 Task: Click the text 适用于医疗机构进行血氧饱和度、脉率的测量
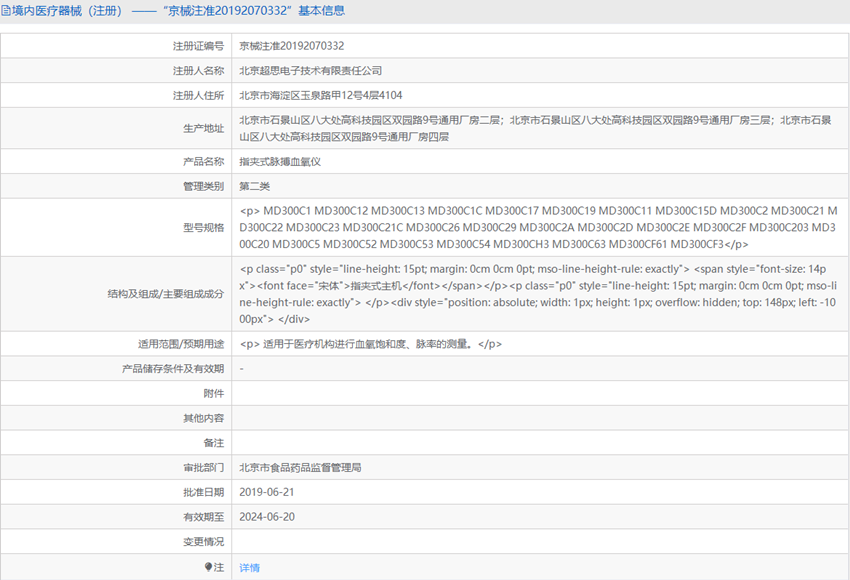pos(371,344)
